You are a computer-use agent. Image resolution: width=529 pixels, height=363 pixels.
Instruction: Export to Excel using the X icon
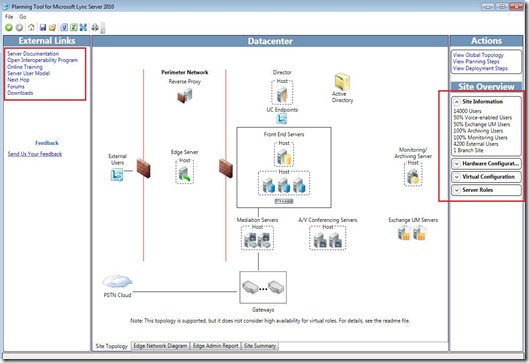[x=74, y=28]
